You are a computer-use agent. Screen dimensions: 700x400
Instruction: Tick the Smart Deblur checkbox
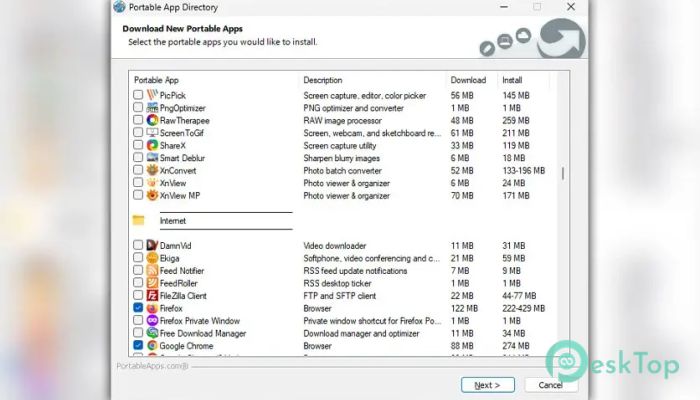(138, 157)
